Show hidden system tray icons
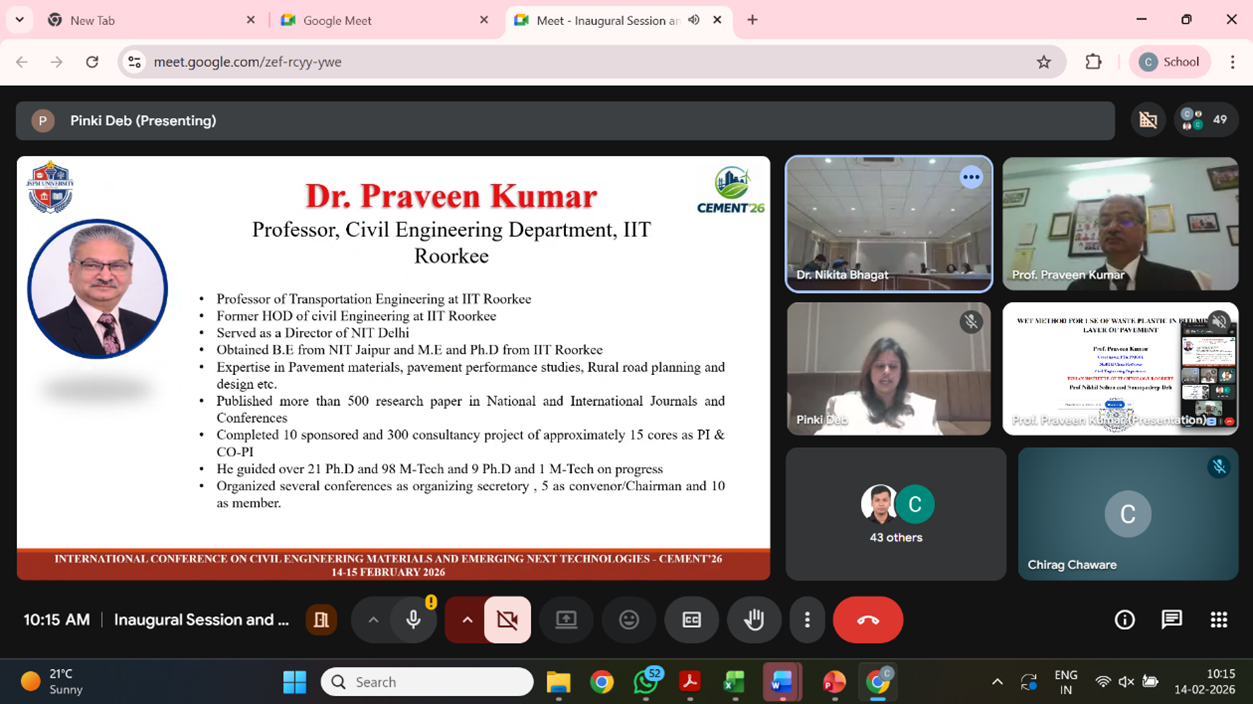Image resolution: width=1253 pixels, height=704 pixels. pyautogui.click(x=997, y=682)
